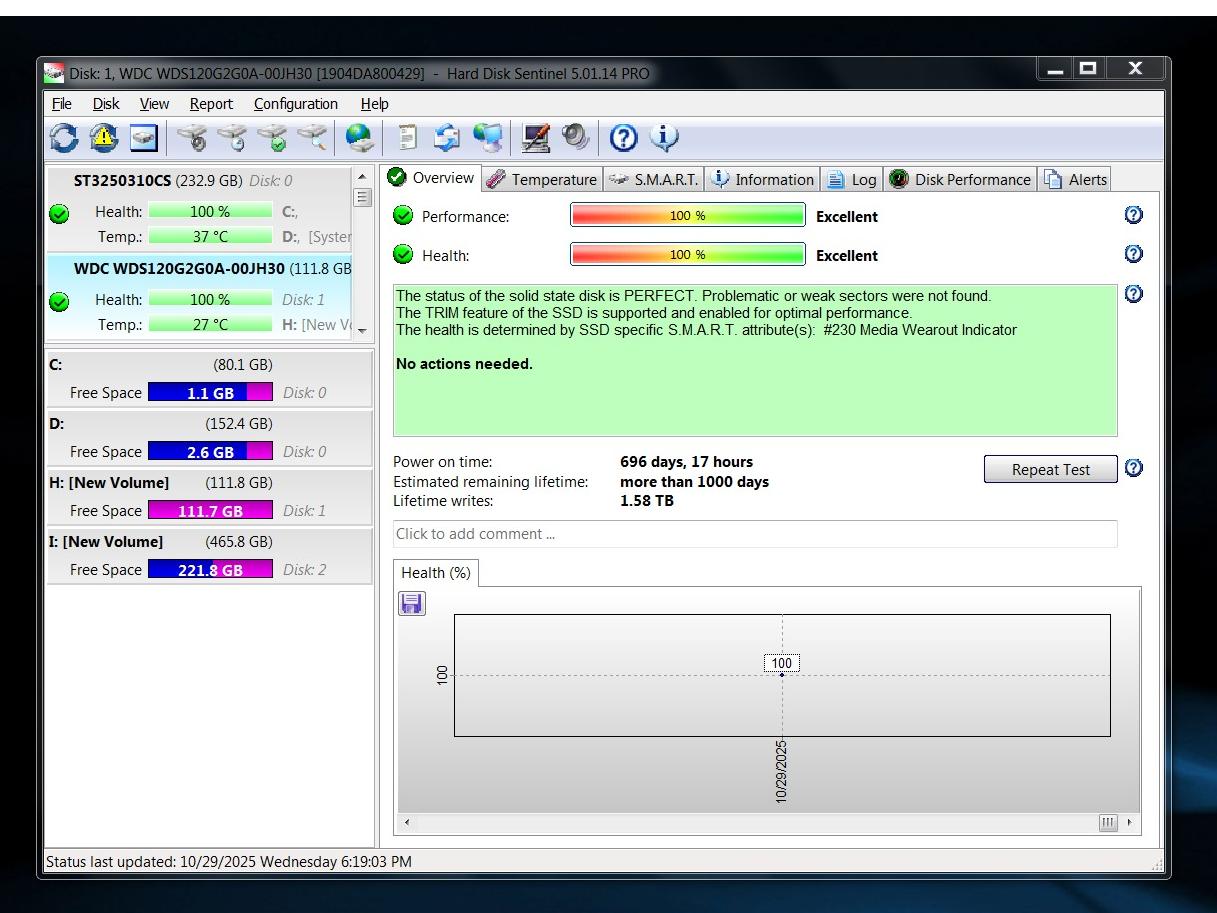Click the report document toolbar icon
The height and width of the screenshot is (913, 1217).
[407, 138]
